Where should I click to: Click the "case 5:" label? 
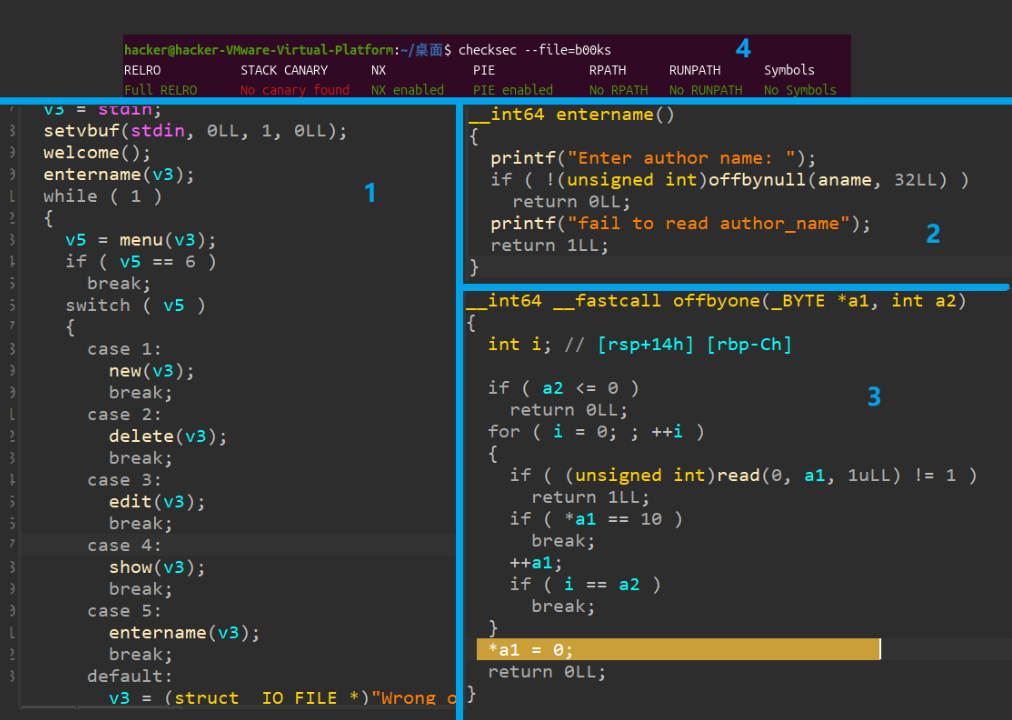coord(124,611)
